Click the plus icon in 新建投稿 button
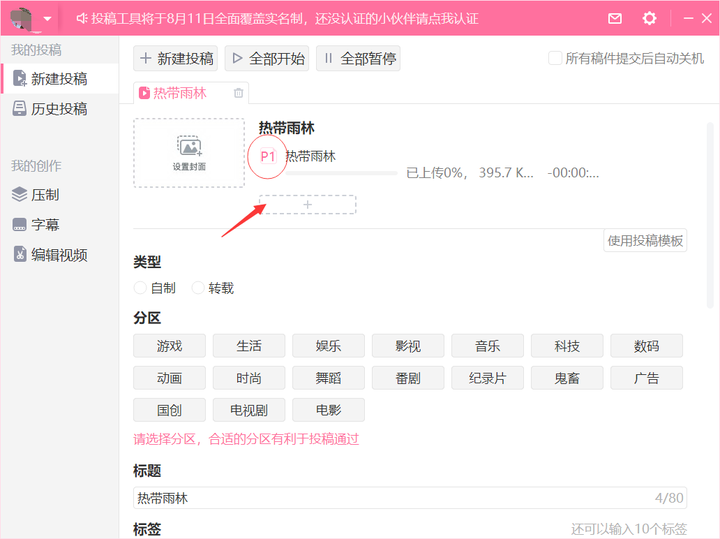Image resolution: width=720 pixels, height=539 pixels. pos(146,58)
